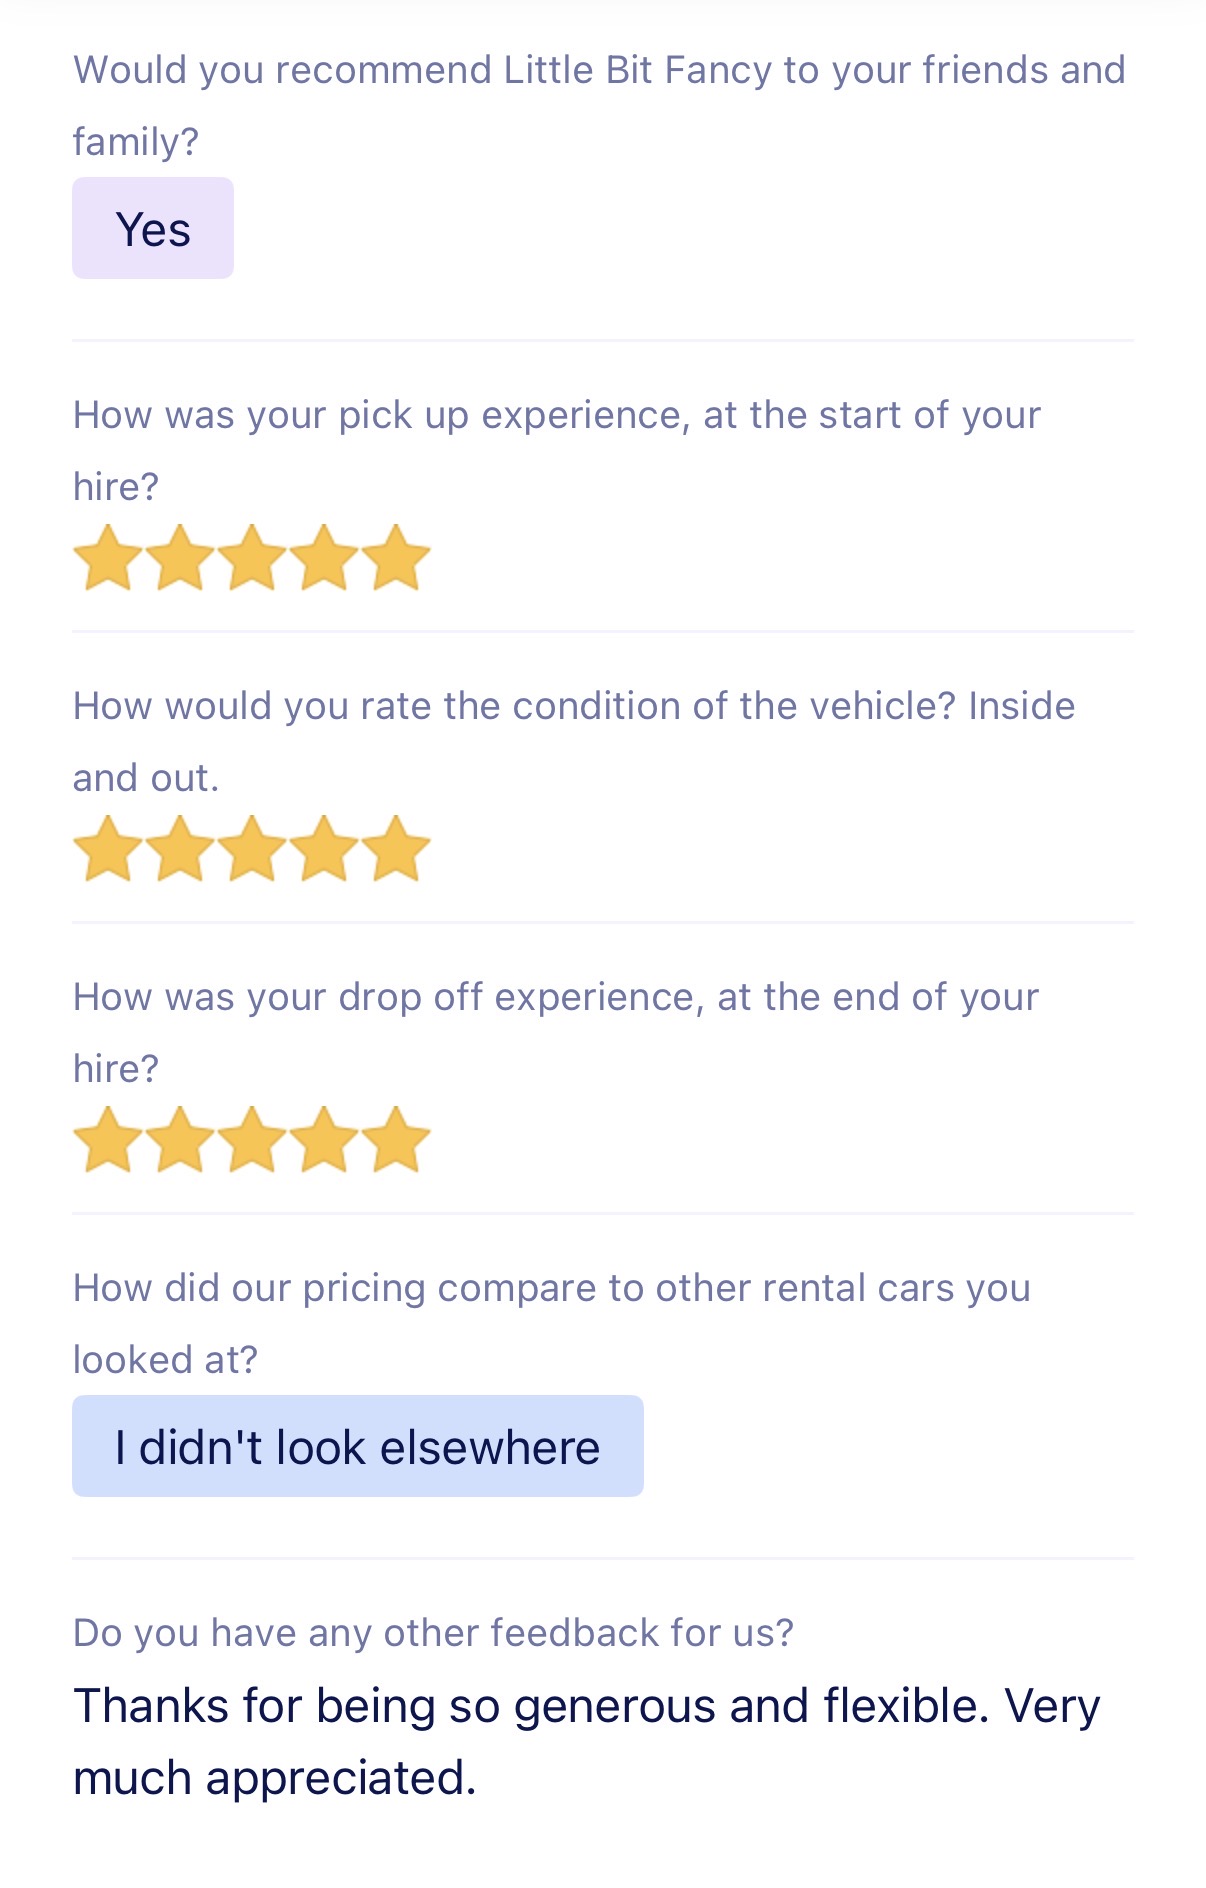Click the third star for pick up experience
Image resolution: width=1206 pixels, height=1888 pixels.
252,558
